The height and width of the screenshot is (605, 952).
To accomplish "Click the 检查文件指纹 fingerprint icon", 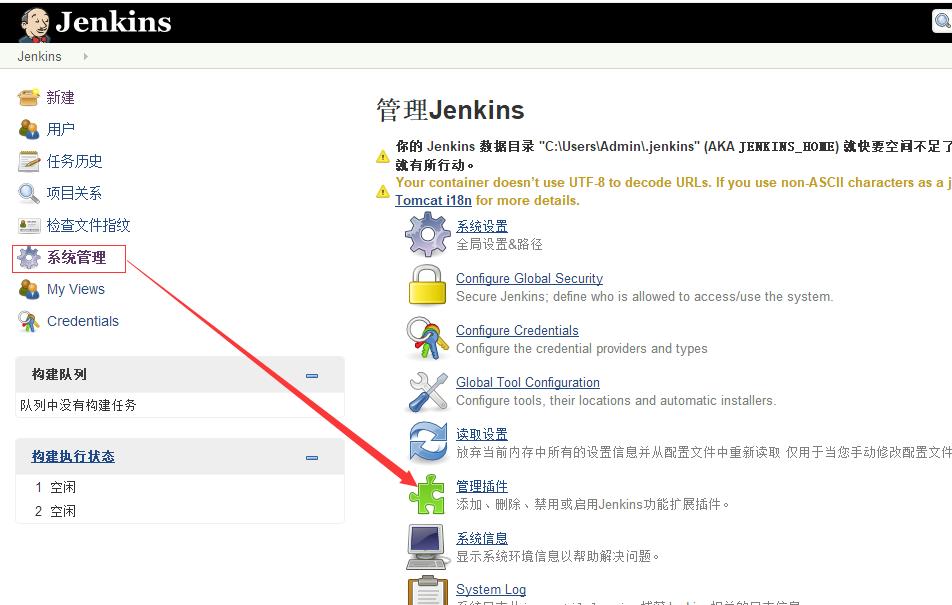I will pyautogui.click(x=29, y=225).
